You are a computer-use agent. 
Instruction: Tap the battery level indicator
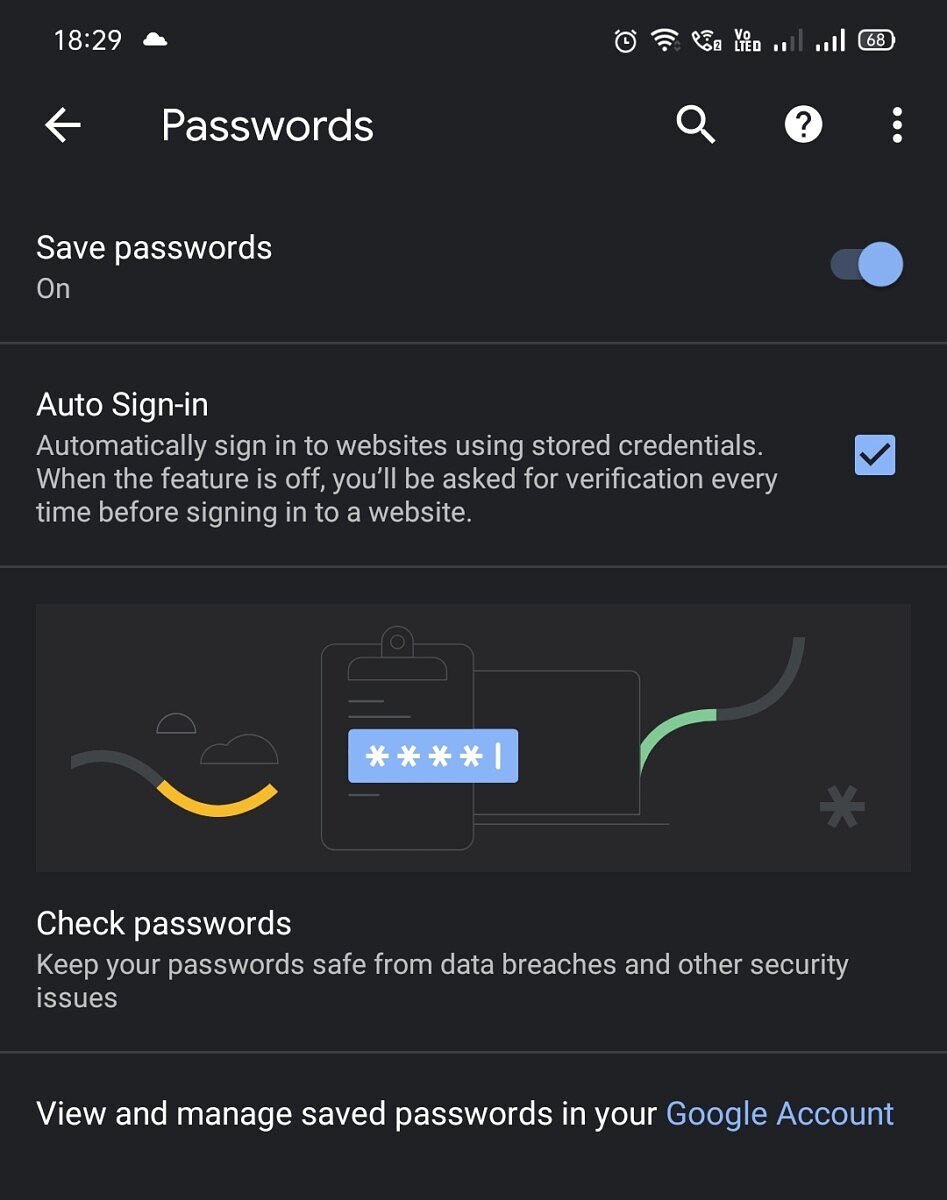[876, 41]
